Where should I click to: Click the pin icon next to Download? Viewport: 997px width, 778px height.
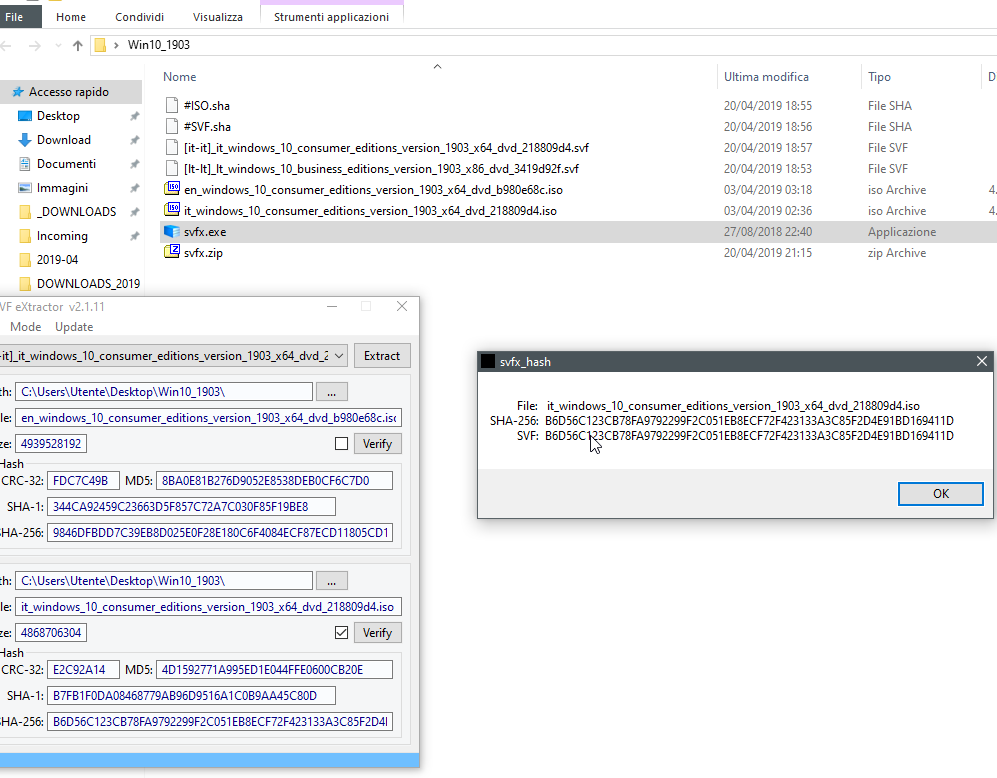point(134,140)
